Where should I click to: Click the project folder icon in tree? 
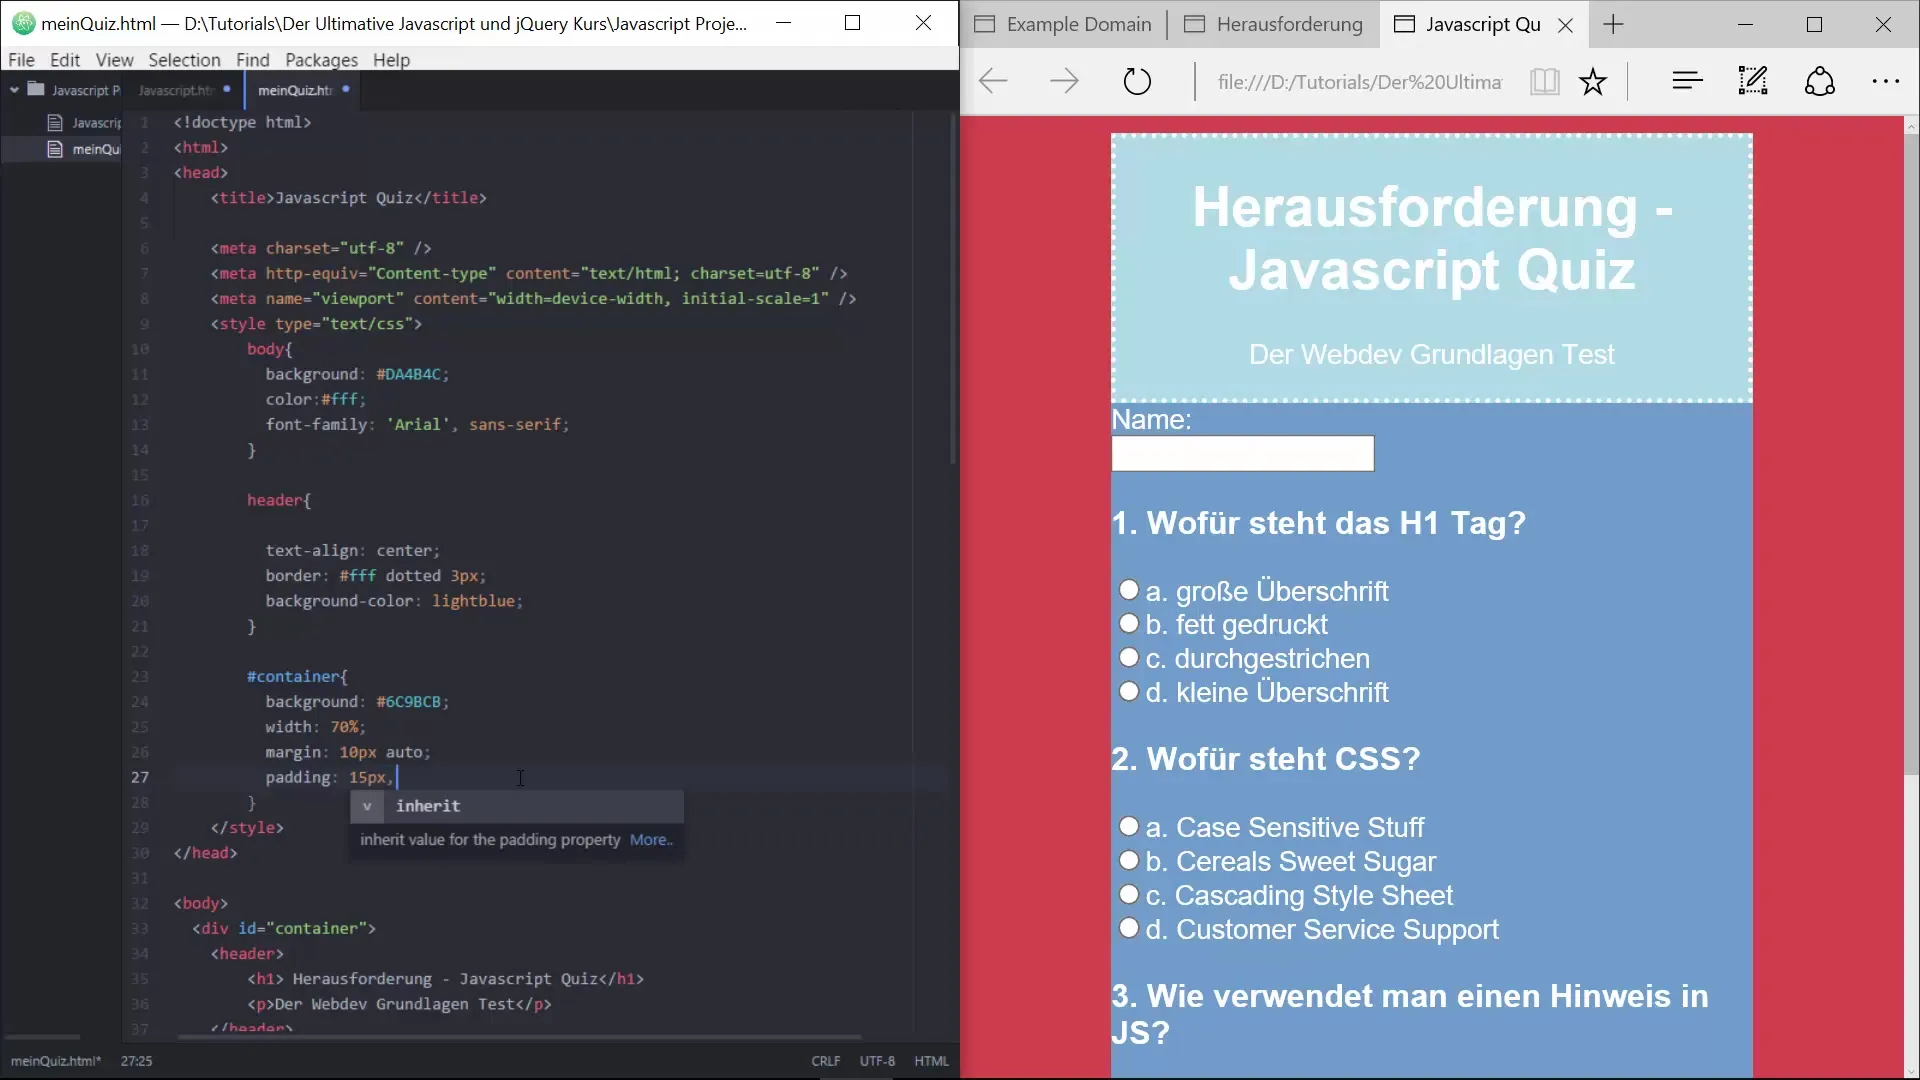click(x=36, y=89)
